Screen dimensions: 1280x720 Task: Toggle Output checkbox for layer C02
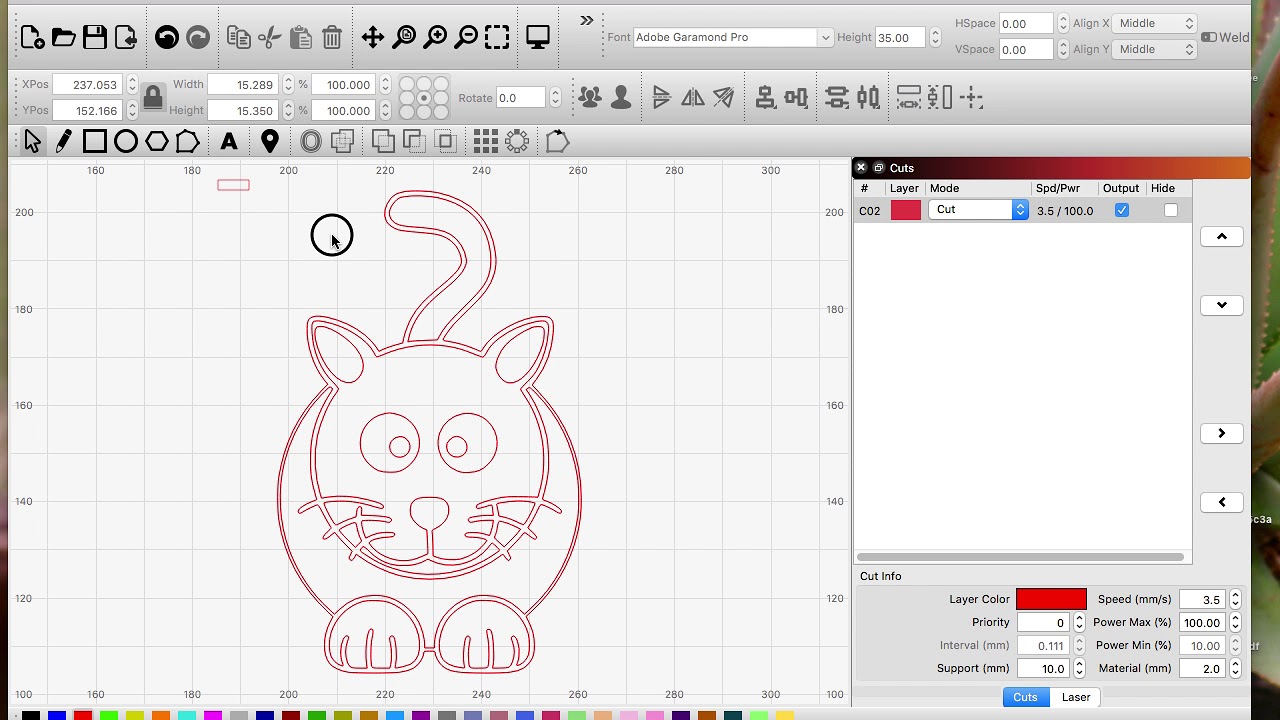(1122, 210)
